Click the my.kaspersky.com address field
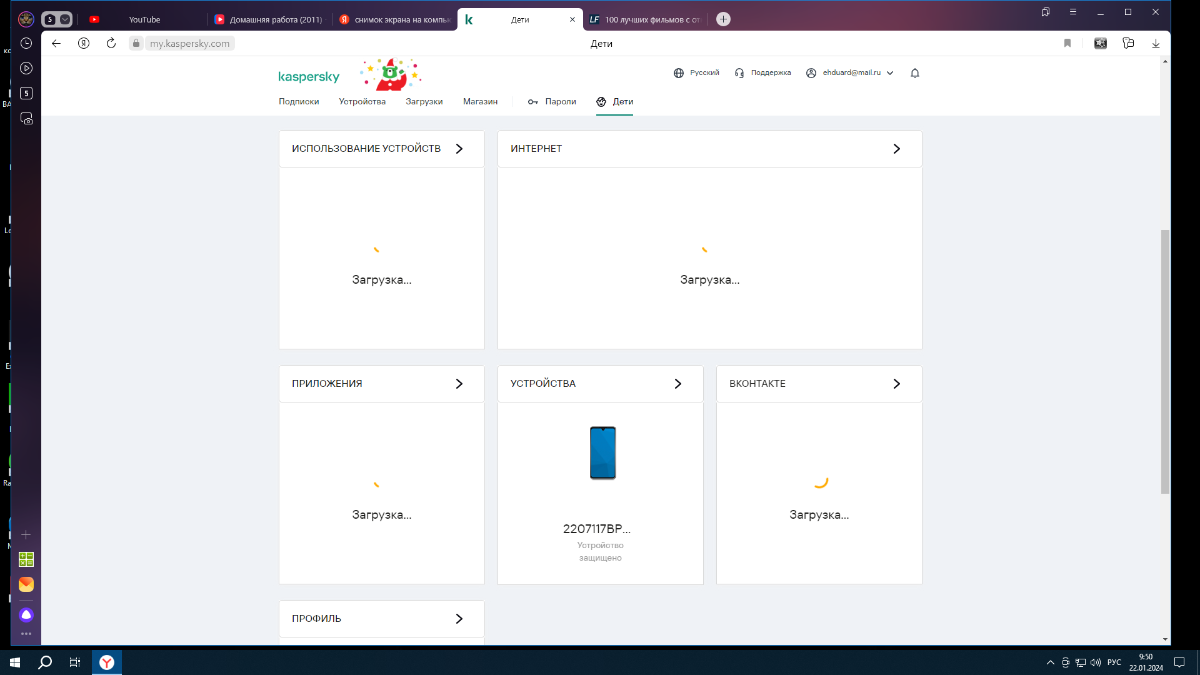The width and height of the screenshot is (1200, 675). (x=190, y=43)
